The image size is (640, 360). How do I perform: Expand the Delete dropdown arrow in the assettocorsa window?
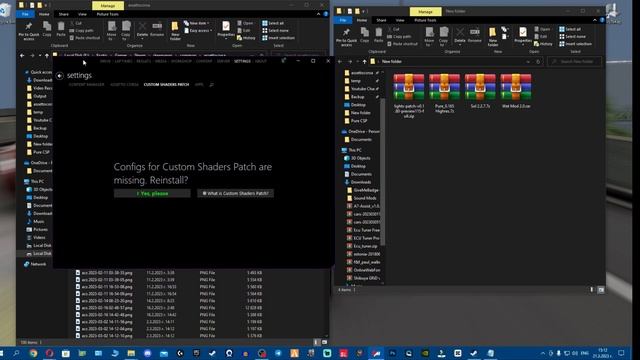142,39
